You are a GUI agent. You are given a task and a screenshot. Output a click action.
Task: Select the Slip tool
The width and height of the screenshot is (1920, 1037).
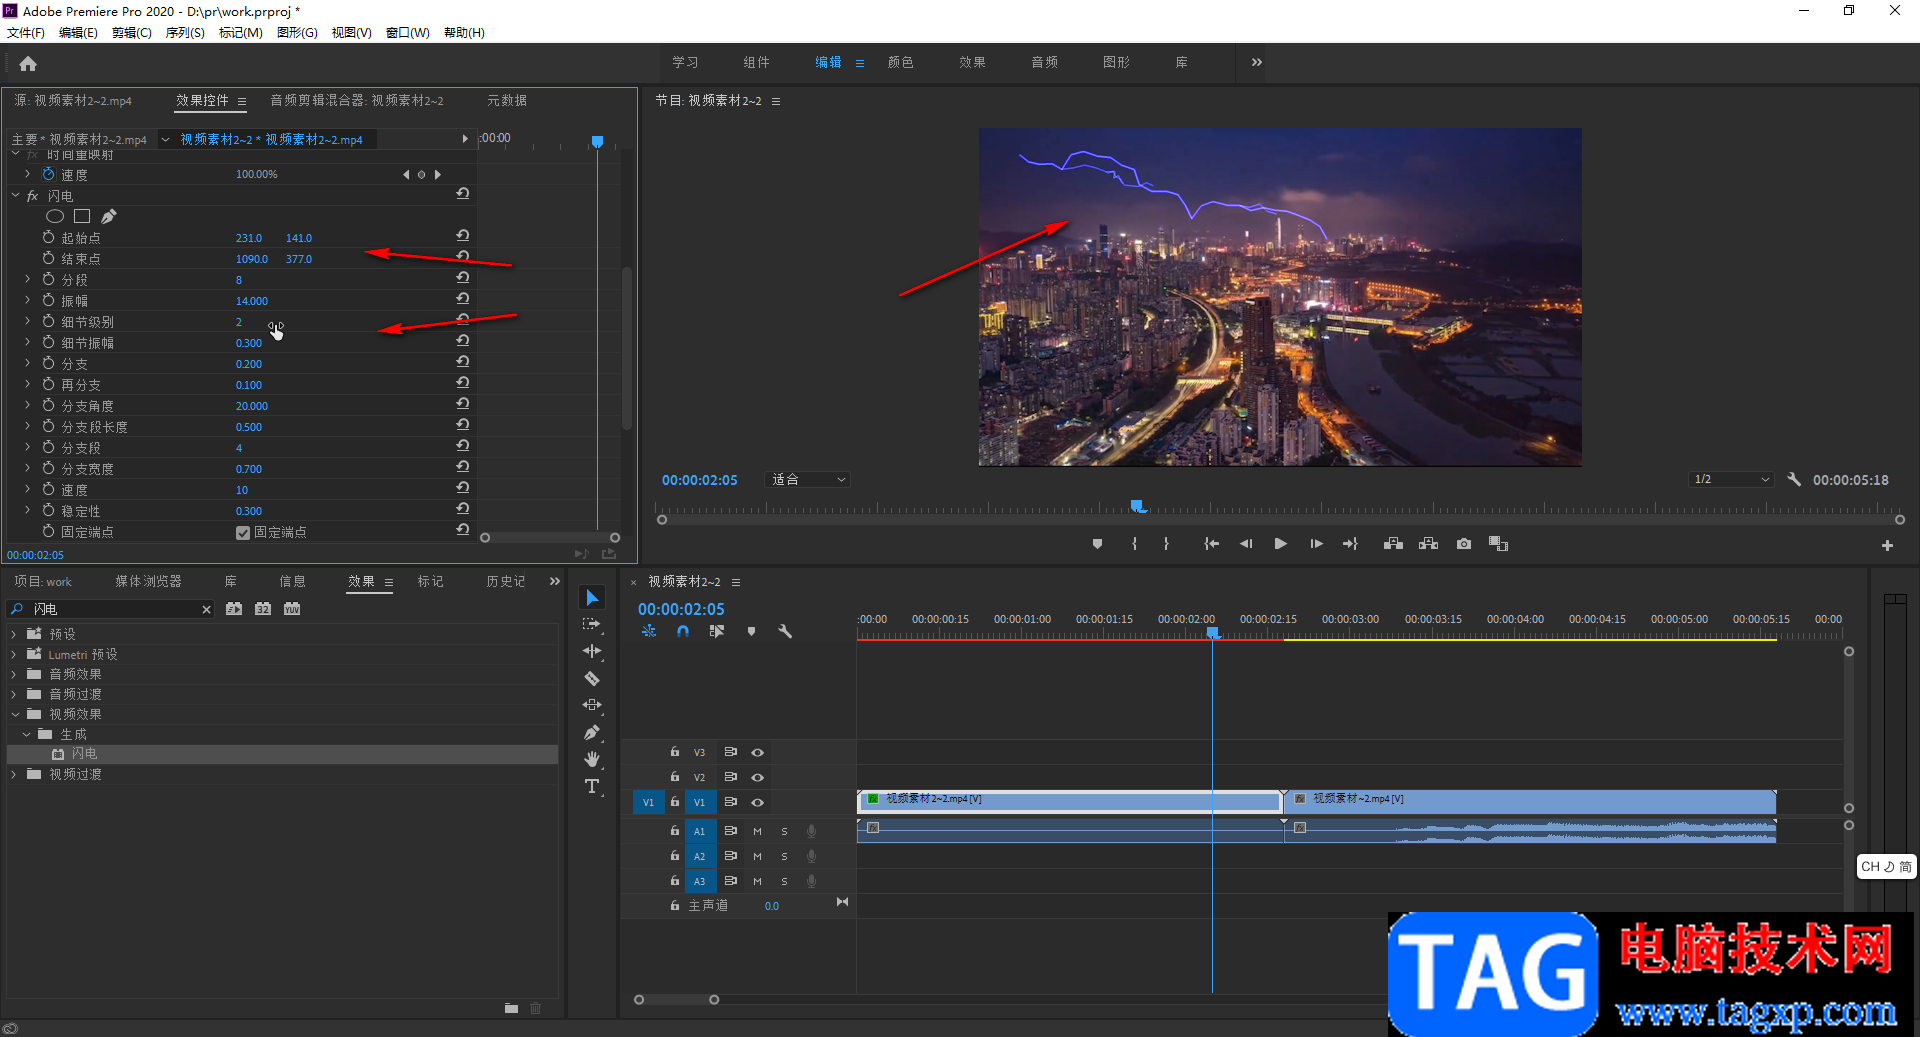pos(592,705)
